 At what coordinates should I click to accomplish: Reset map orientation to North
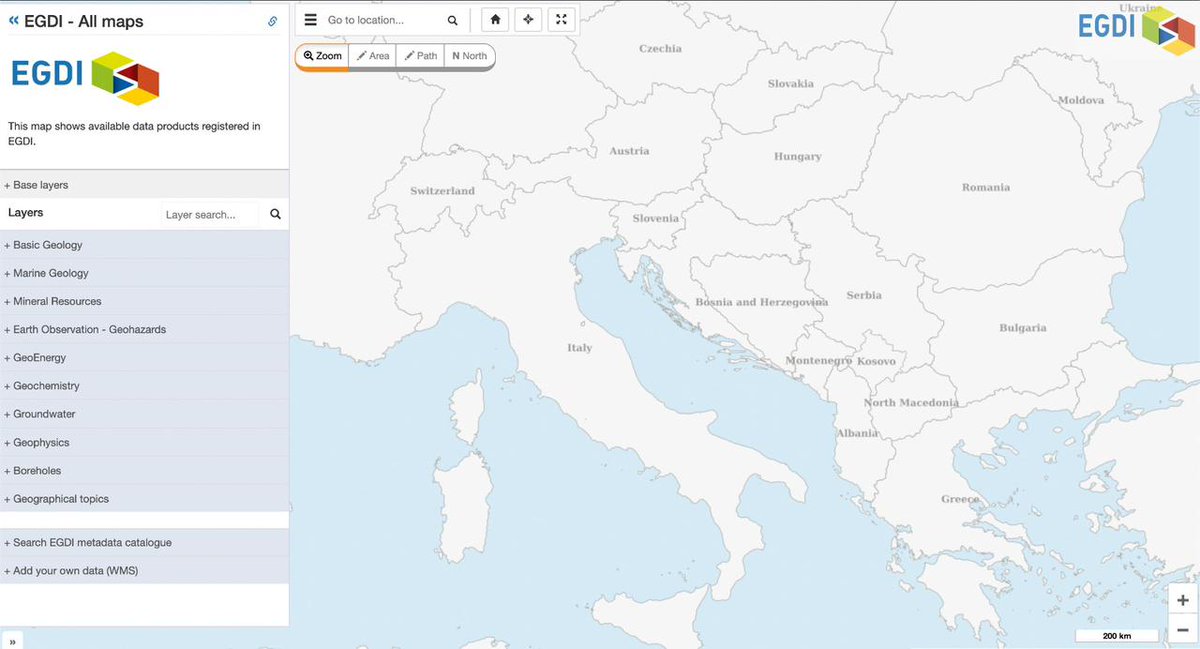(469, 56)
